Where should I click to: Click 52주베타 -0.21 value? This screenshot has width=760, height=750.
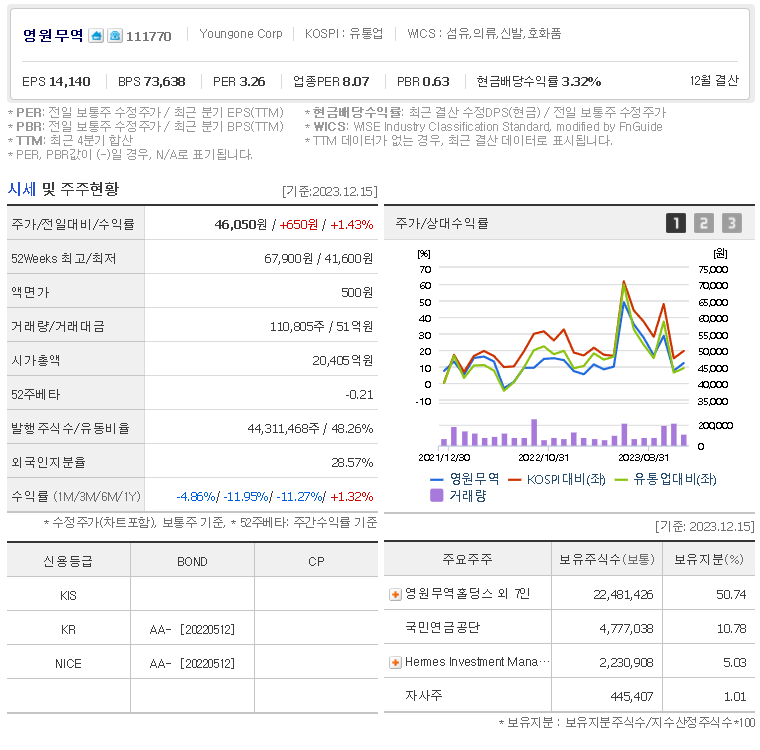(359, 395)
